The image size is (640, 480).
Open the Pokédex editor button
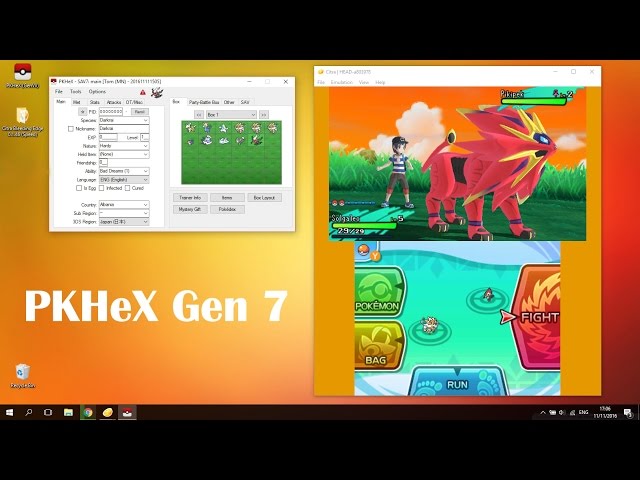coord(227,209)
